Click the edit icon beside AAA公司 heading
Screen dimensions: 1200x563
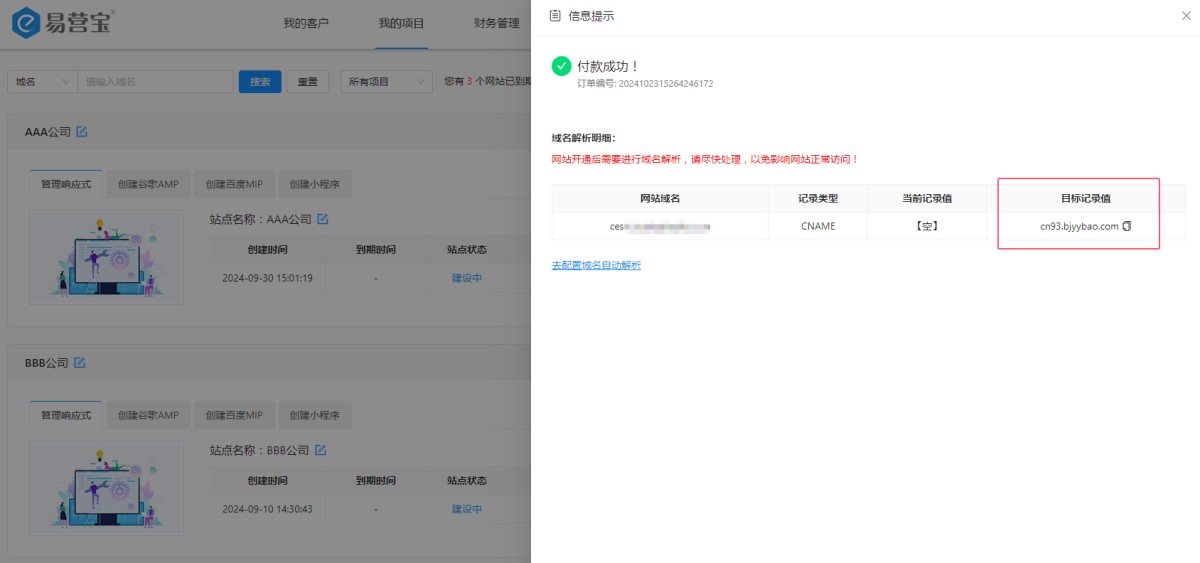[82, 132]
